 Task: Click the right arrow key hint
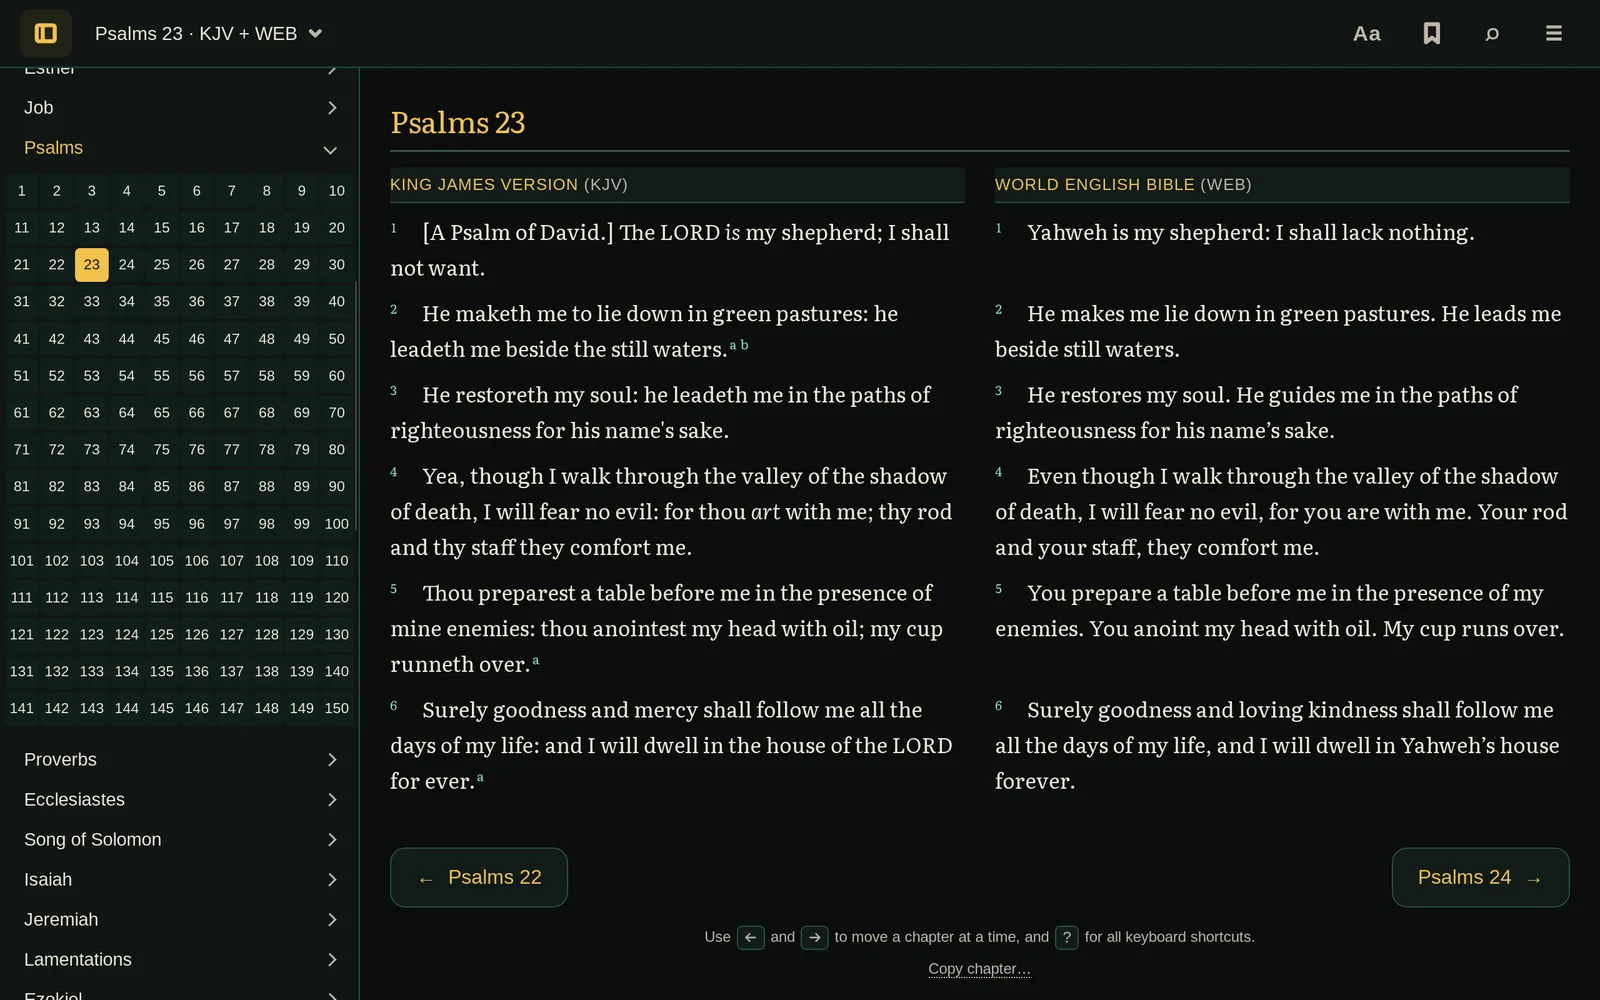815,937
